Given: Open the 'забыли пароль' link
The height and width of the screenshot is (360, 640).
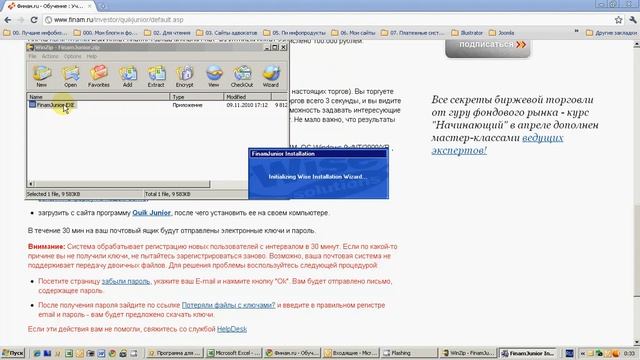Looking at the screenshot, I should pos(126,281).
